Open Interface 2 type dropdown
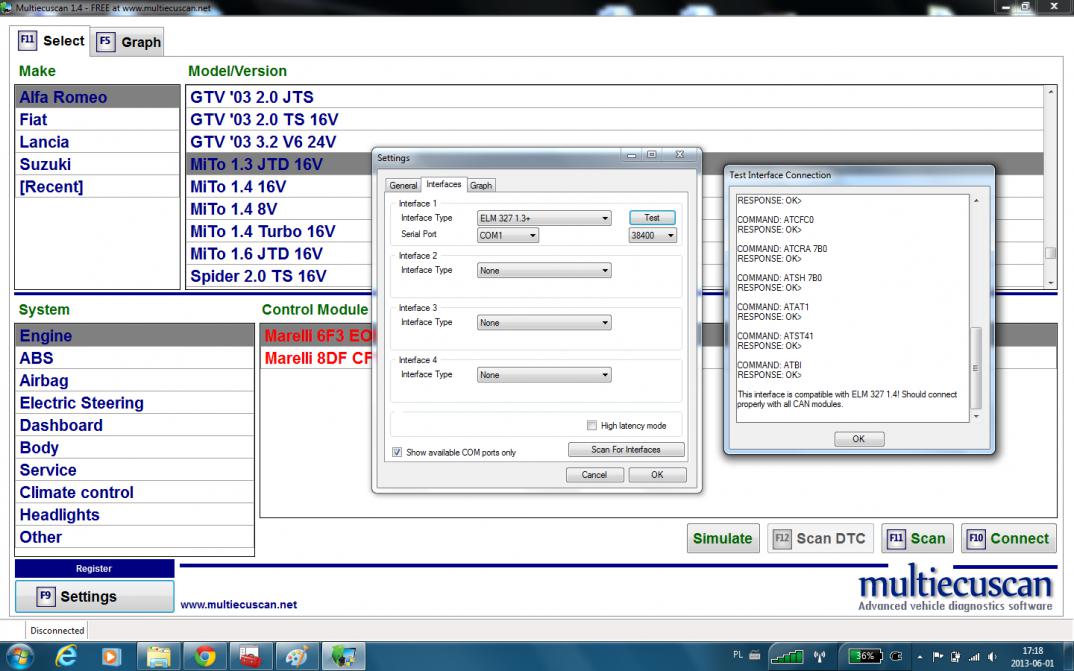 click(x=544, y=270)
